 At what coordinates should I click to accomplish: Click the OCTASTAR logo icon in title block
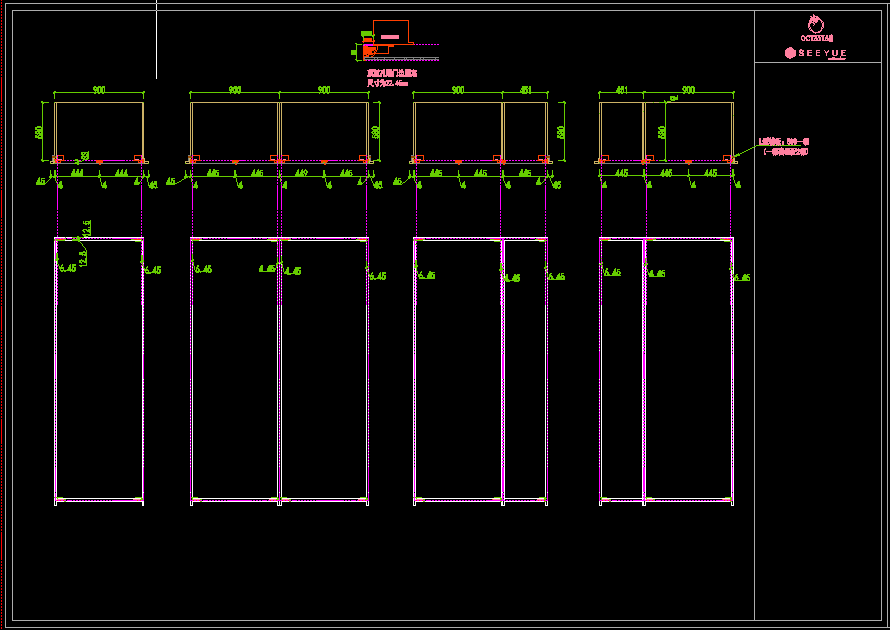point(817,25)
